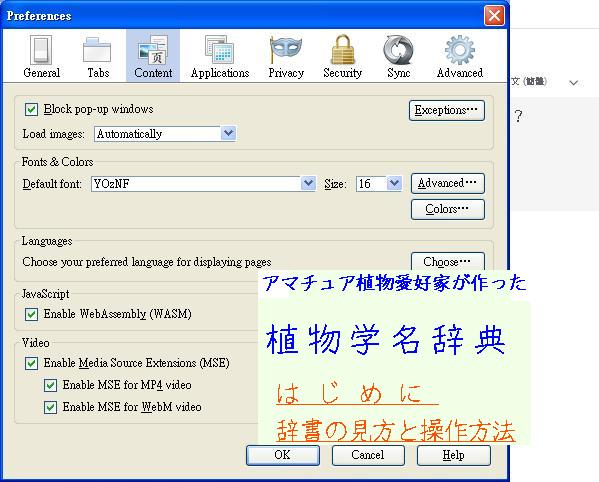This screenshot has height=482, width=599.
Task: Open the Applications pane icon
Action: 220,50
